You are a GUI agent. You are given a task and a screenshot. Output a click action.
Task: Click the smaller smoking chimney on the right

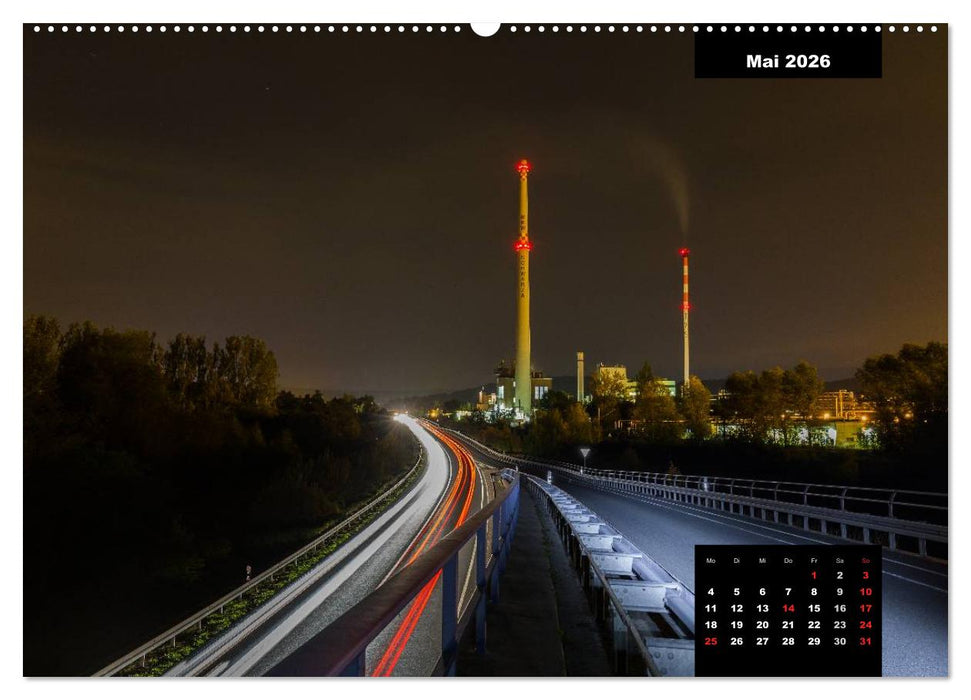pyautogui.click(x=685, y=310)
